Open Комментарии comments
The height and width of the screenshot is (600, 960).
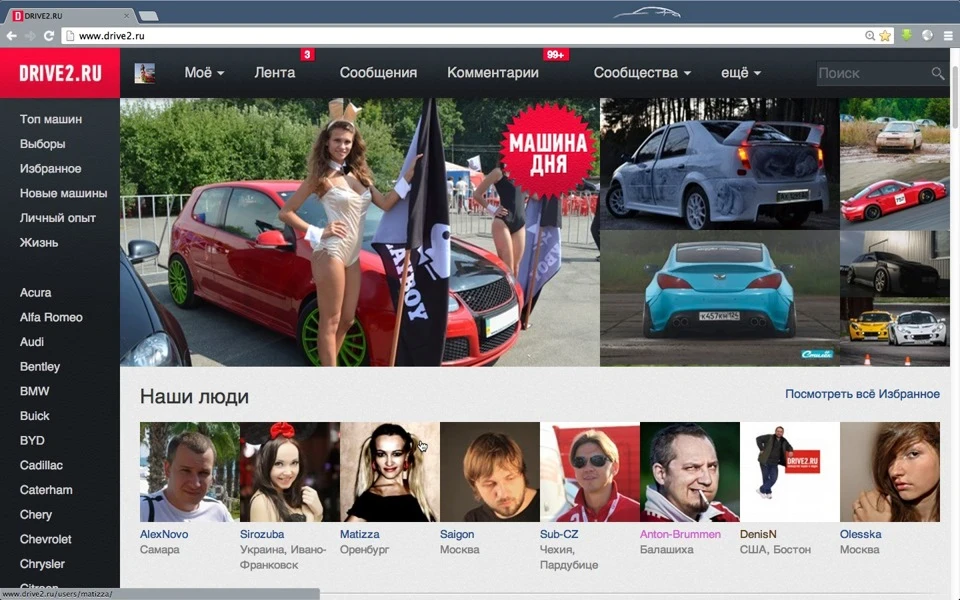click(493, 73)
